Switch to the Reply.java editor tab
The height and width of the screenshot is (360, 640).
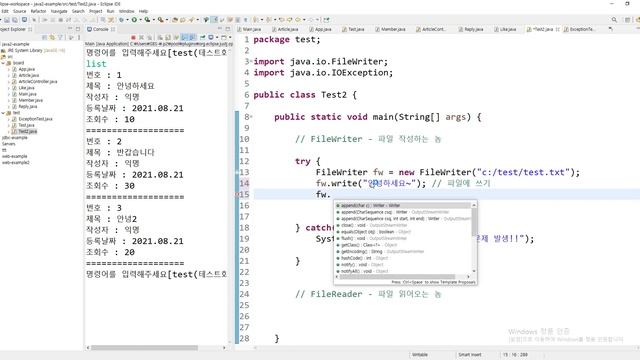point(471,29)
